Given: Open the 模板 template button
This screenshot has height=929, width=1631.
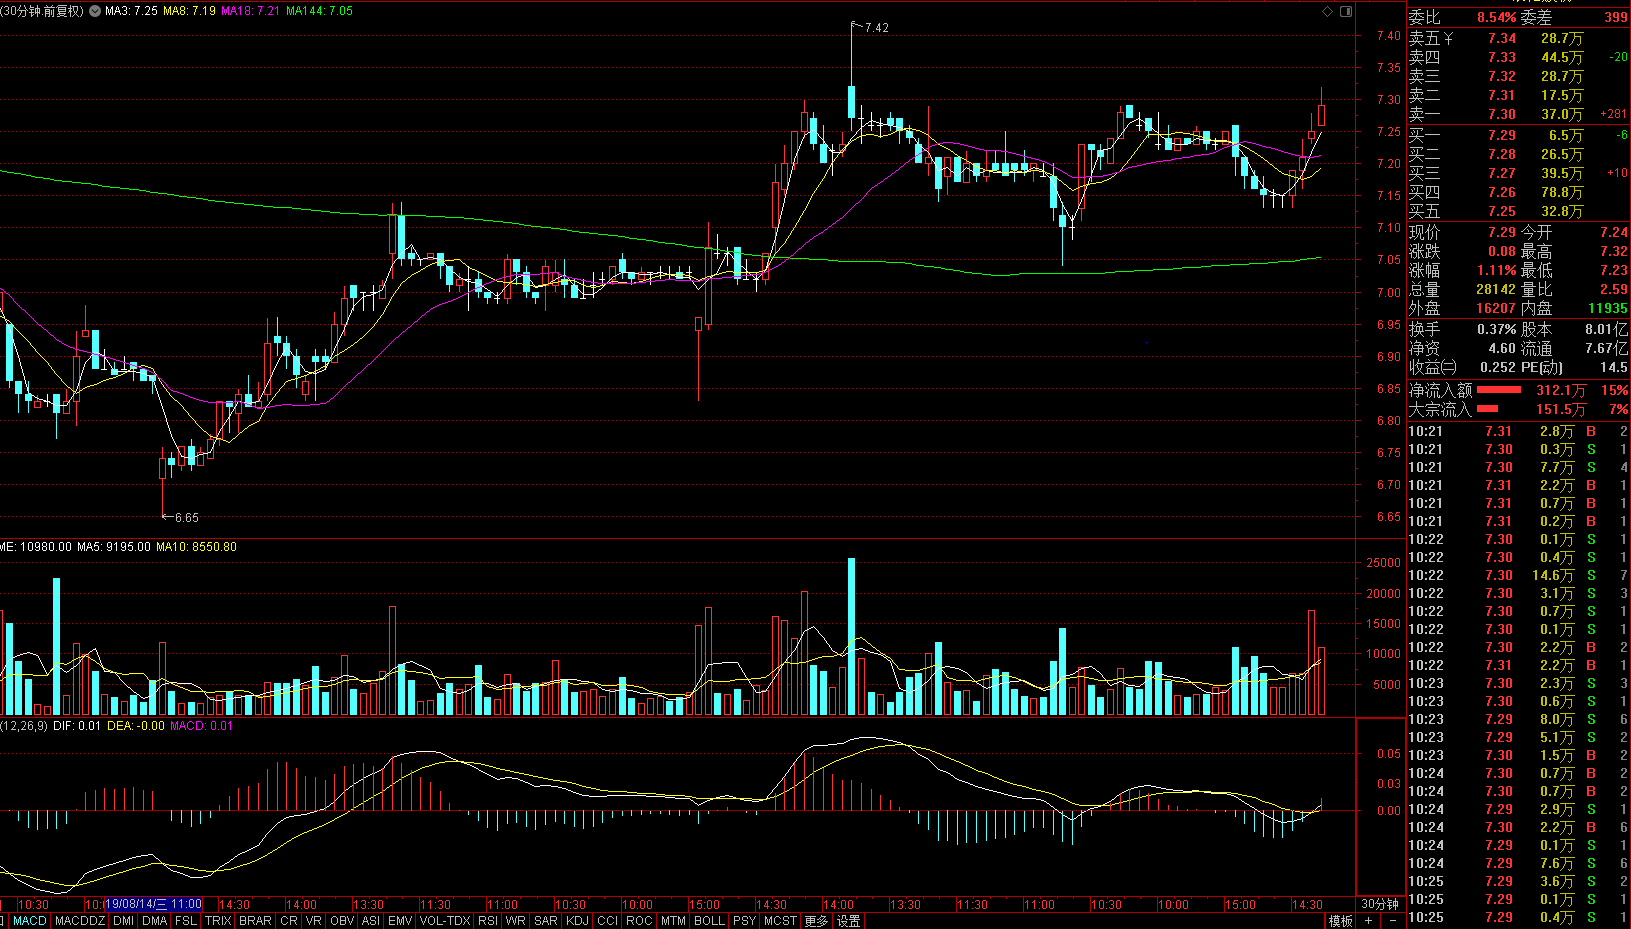Looking at the screenshot, I should coord(1340,920).
